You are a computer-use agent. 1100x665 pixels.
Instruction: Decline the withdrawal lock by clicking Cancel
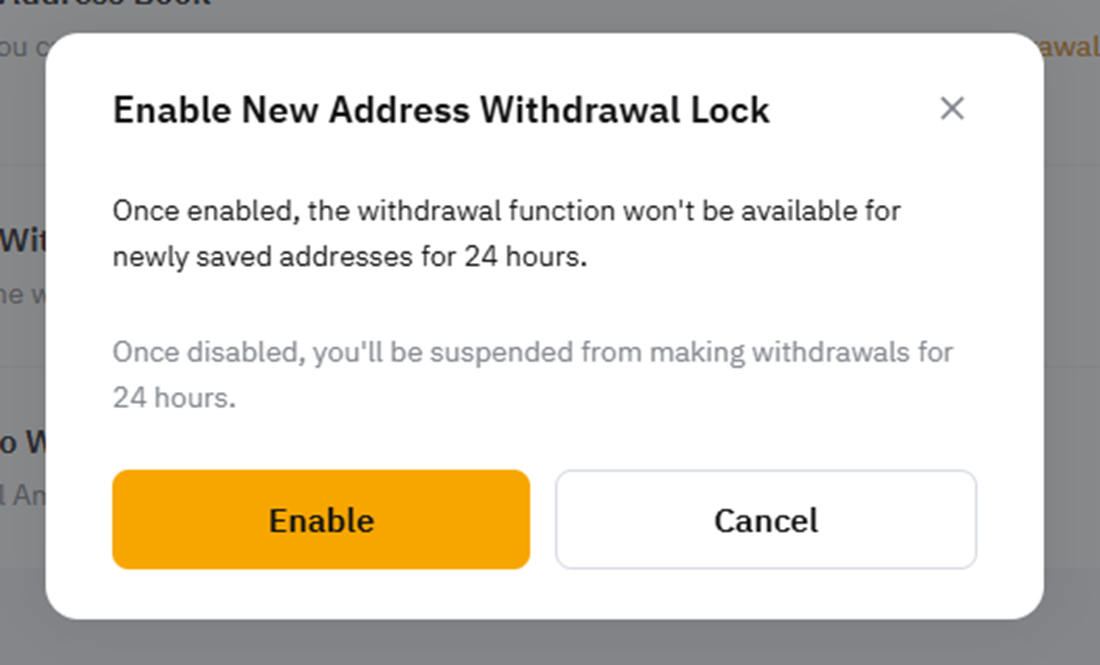tap(766, 519)
